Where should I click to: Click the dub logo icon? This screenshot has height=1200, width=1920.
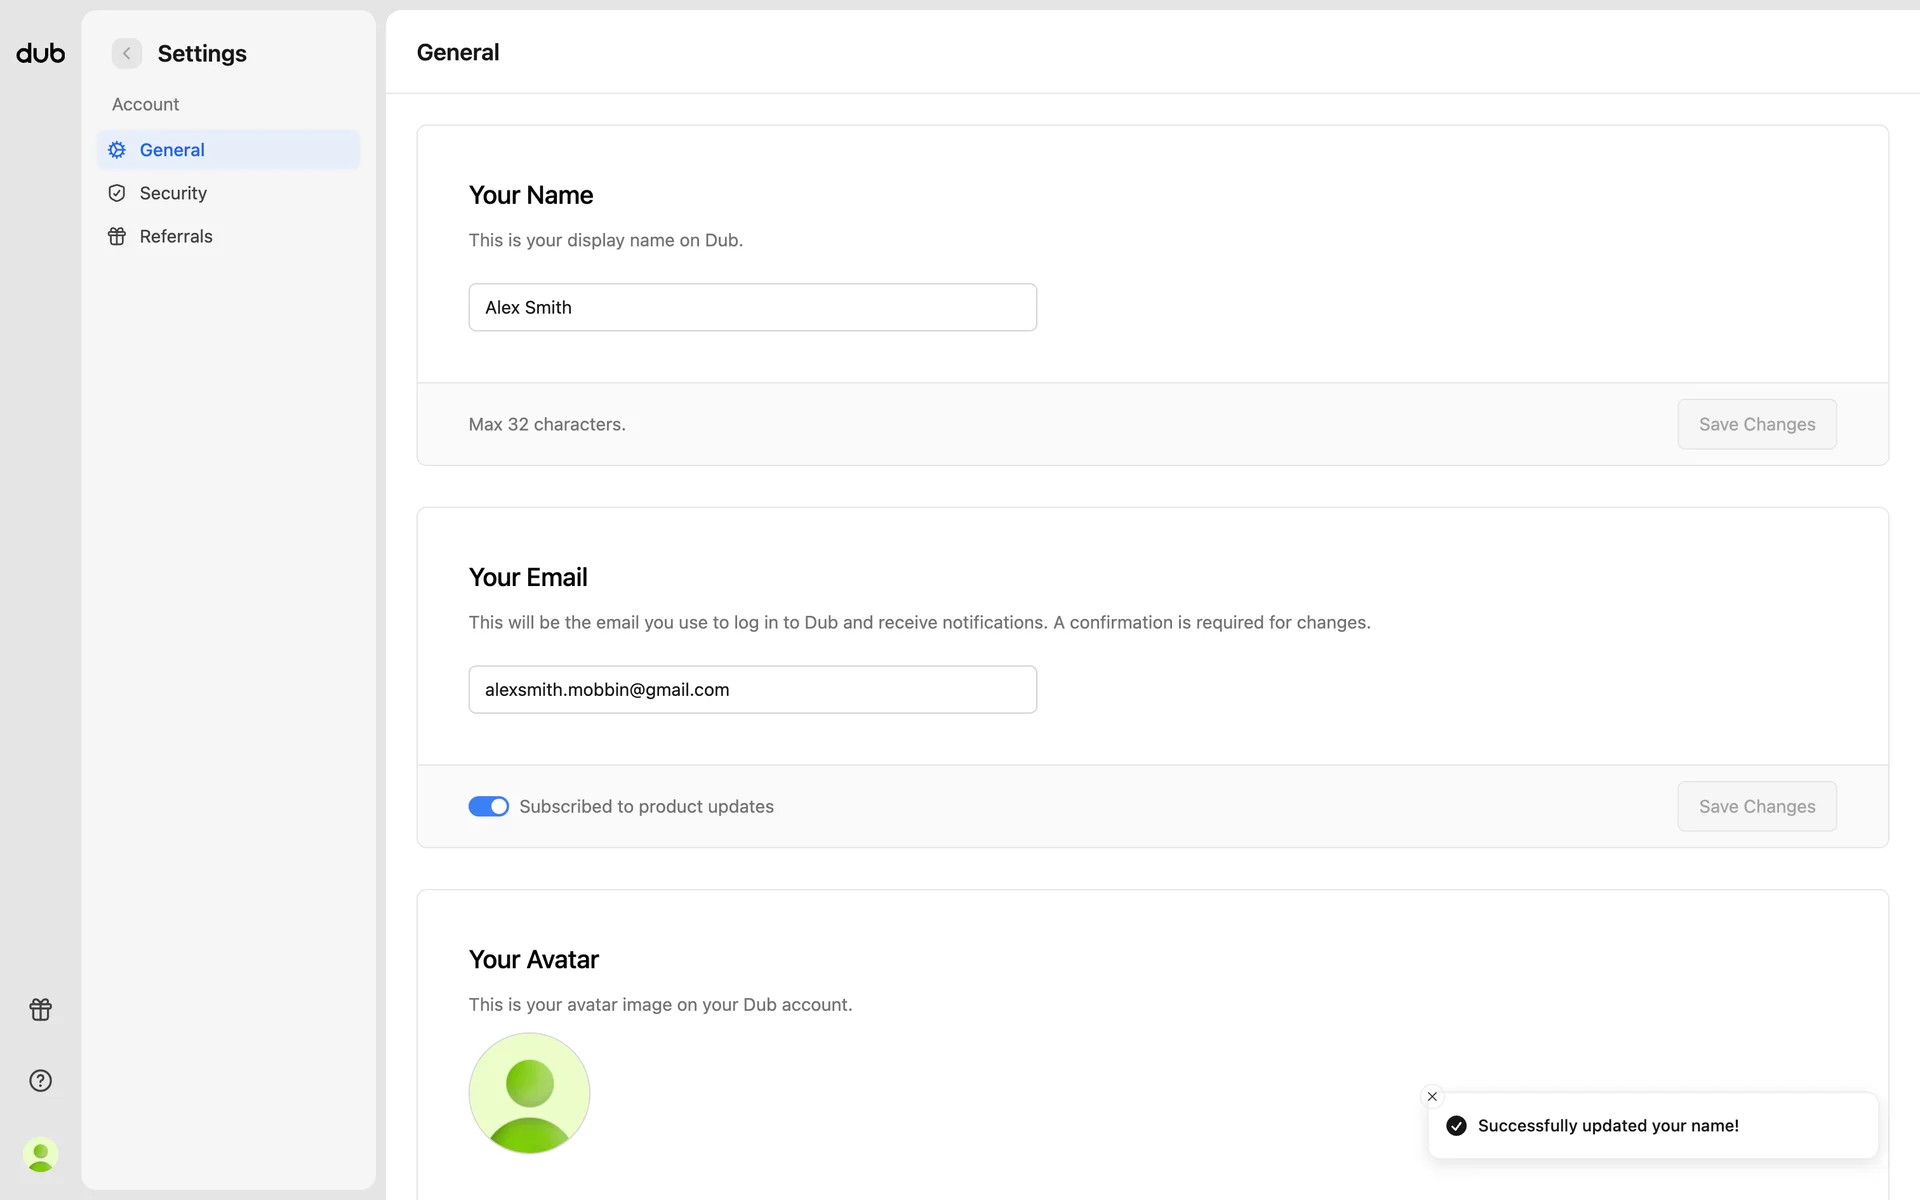pyautogui.click(x=41, y=53)
